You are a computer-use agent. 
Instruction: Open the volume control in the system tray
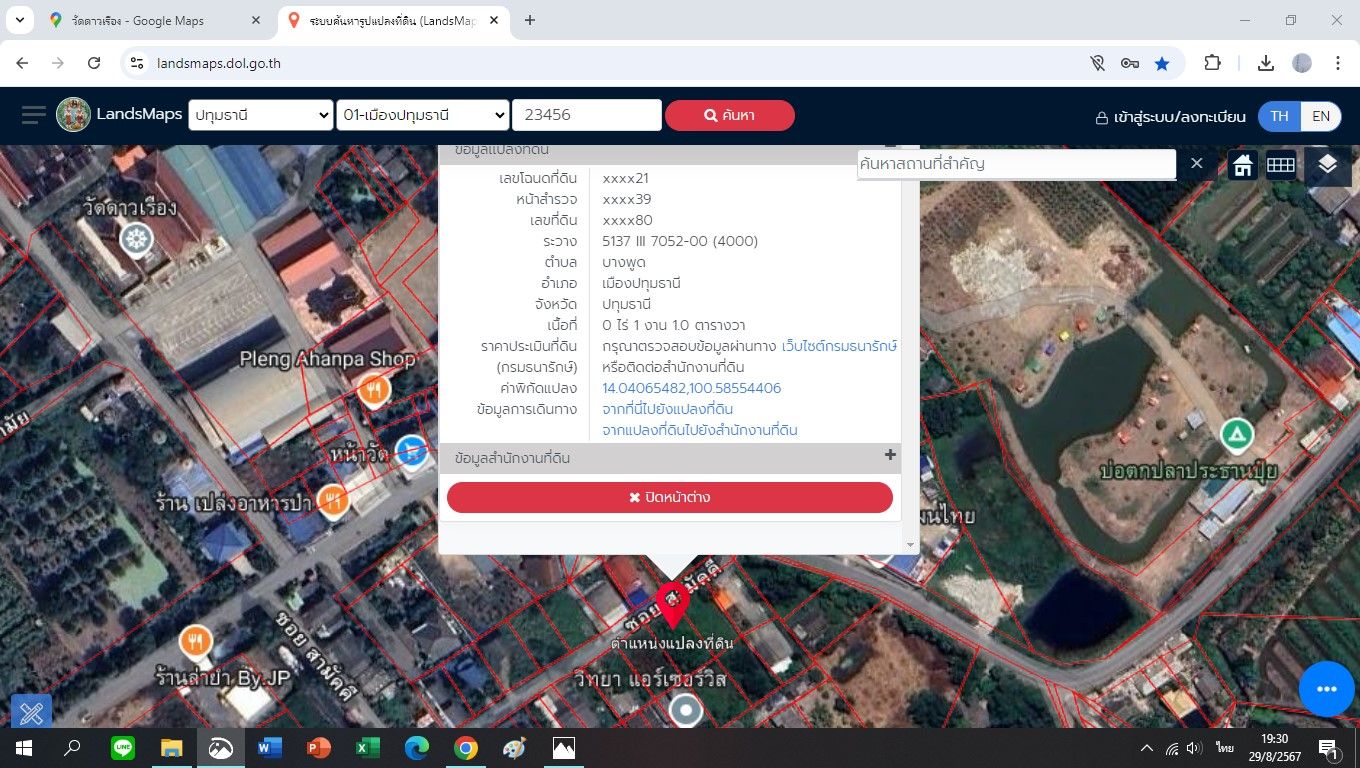point(1194,748)
